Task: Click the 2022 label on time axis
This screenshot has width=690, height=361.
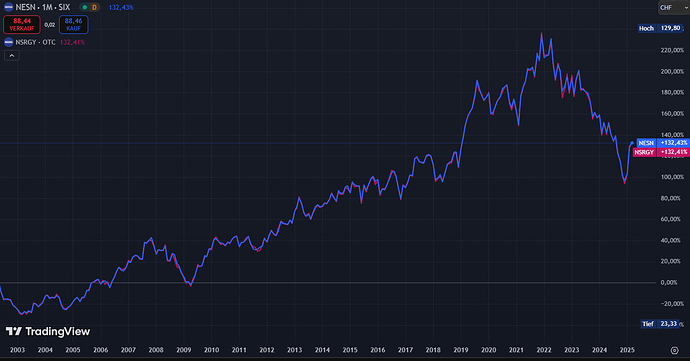Action: pos(544,350)
